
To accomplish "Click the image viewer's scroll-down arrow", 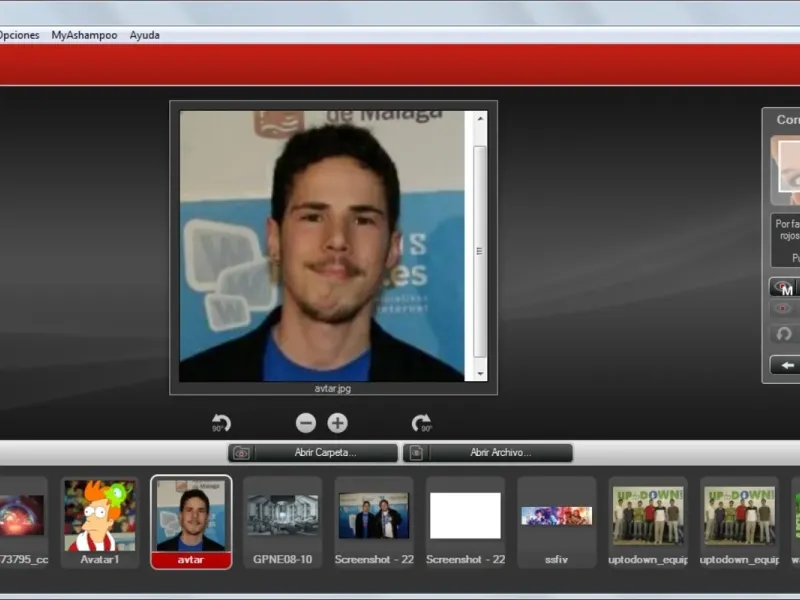I will pos(480,373).
